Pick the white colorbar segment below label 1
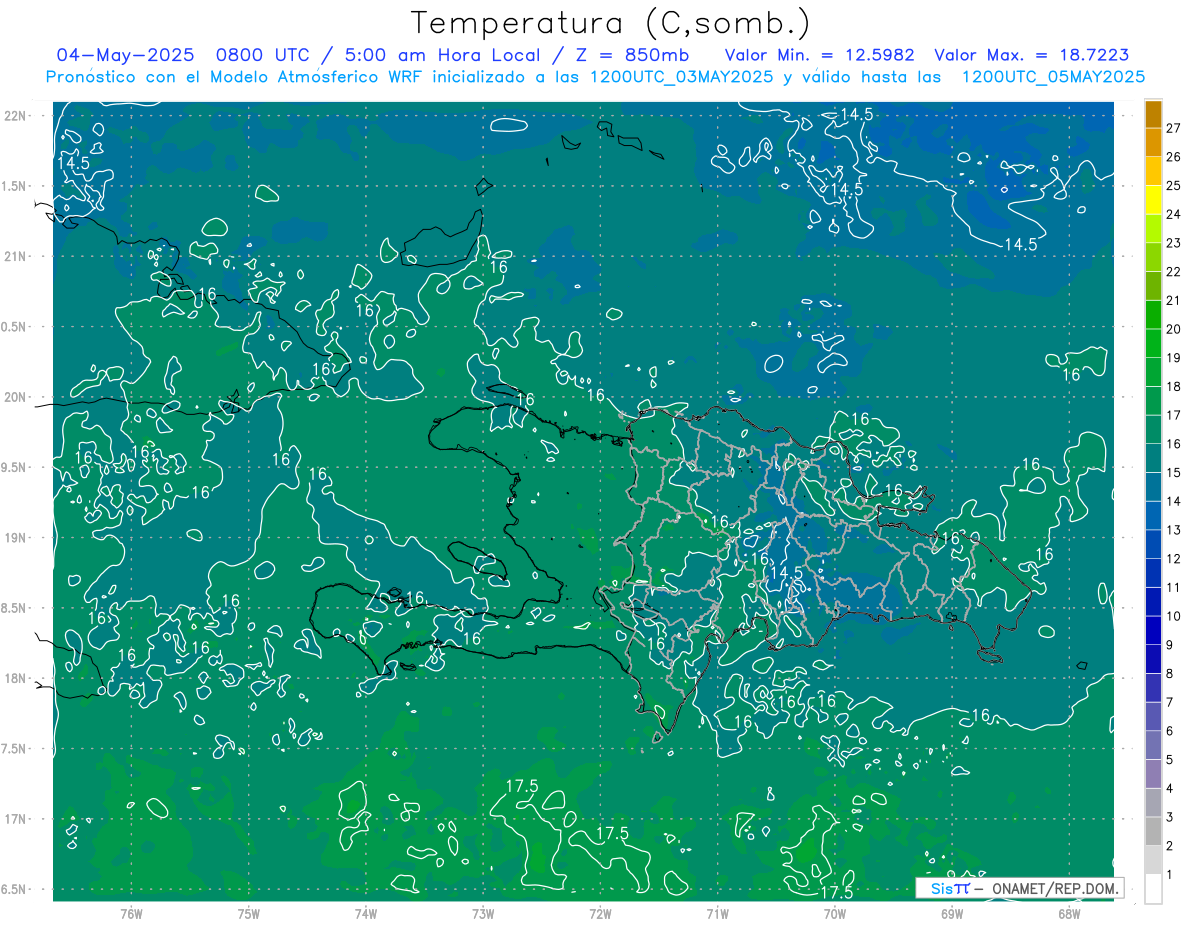1200x927 pixels. (1153, 889)
